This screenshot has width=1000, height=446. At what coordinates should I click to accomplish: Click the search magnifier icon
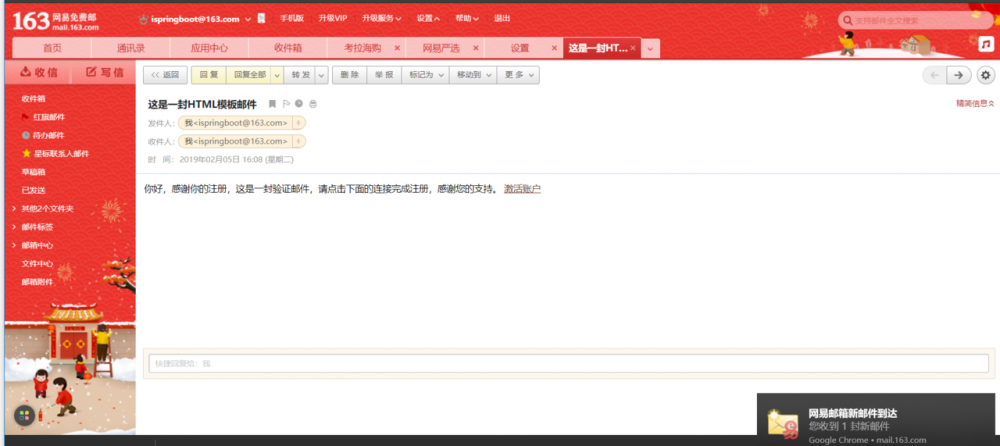(x=848, y=20)
